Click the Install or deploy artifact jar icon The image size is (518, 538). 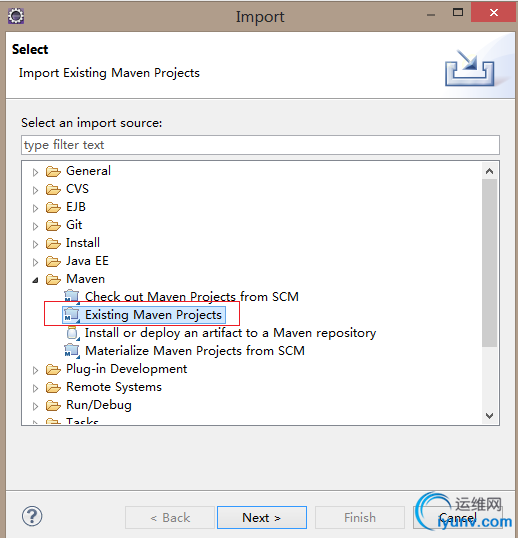[x=73, y=333]
